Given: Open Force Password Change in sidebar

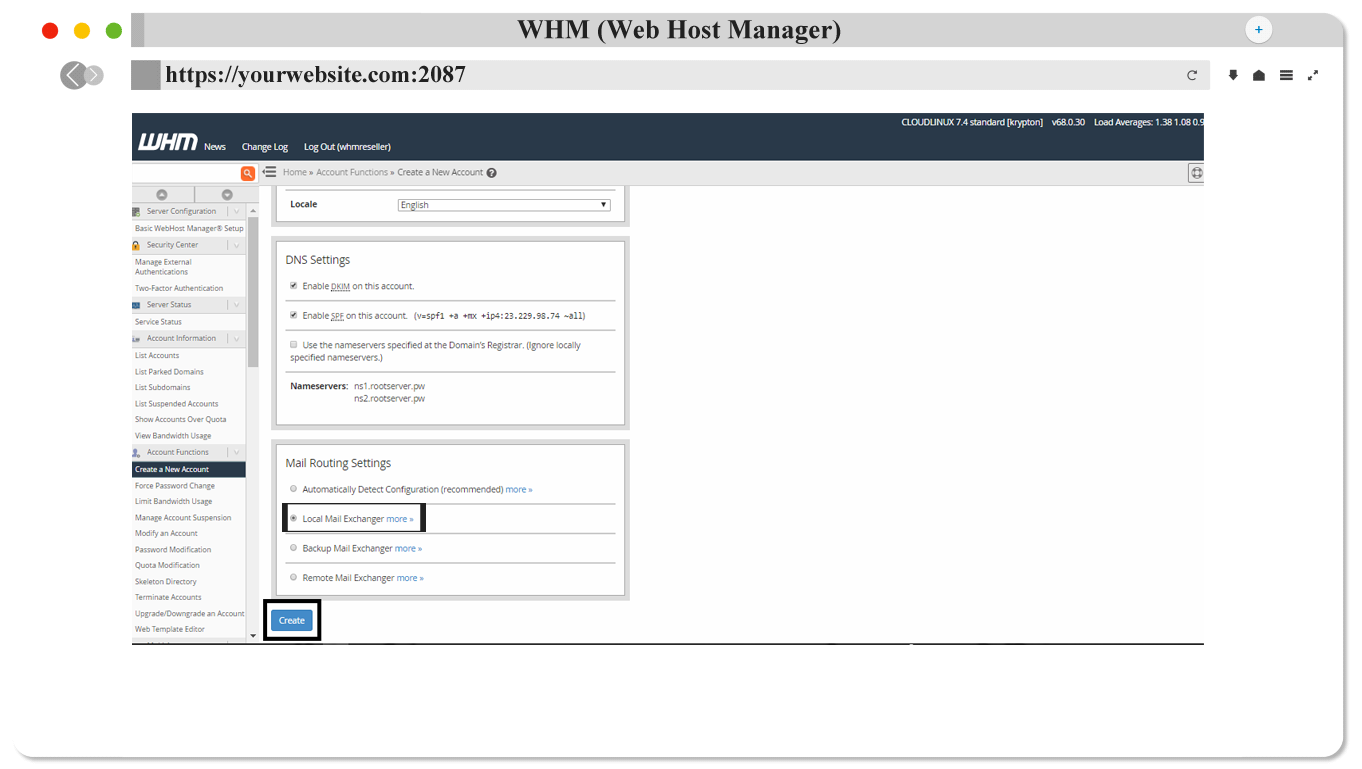Looking at the screenshot, I should (175, 486).
